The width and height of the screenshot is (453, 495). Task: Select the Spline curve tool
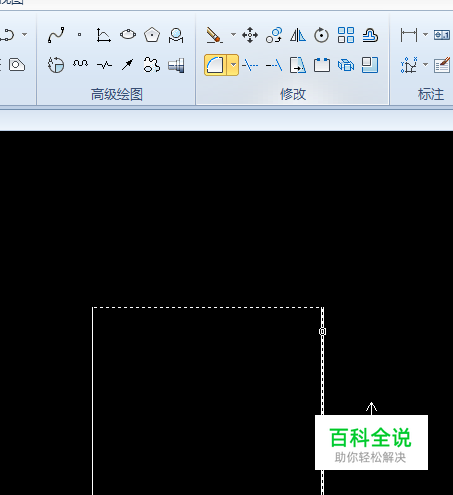click(56, 35)
